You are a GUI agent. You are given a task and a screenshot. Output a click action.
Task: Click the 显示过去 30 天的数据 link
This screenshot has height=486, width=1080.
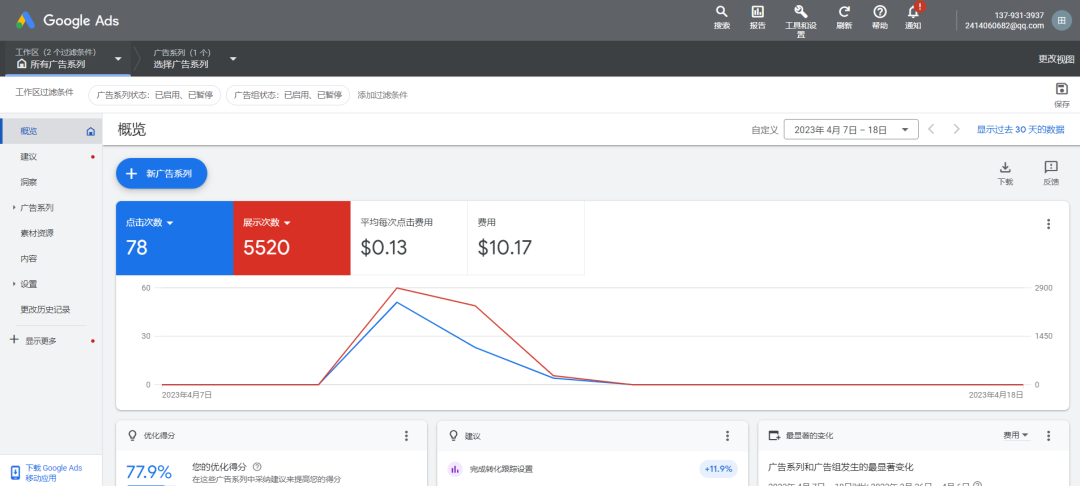1020,130
